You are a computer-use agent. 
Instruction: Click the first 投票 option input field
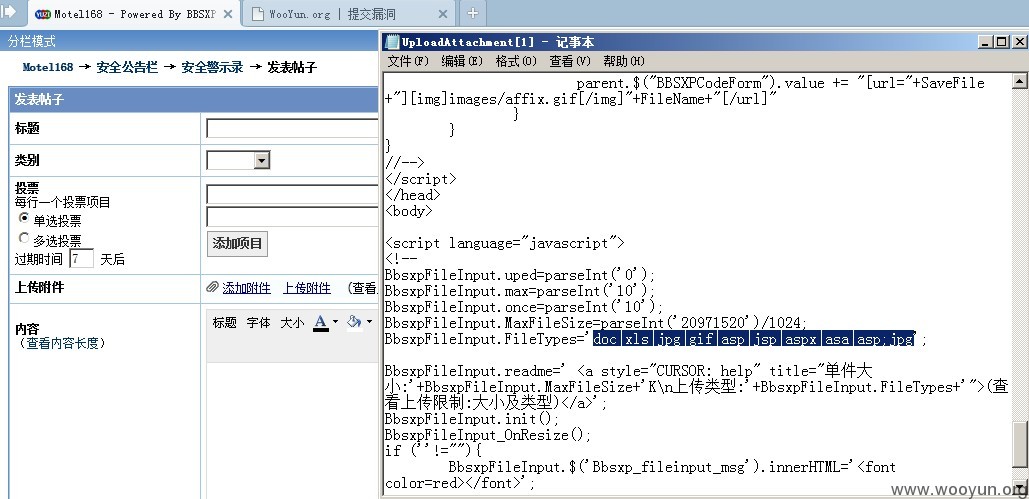click(292, 194)
